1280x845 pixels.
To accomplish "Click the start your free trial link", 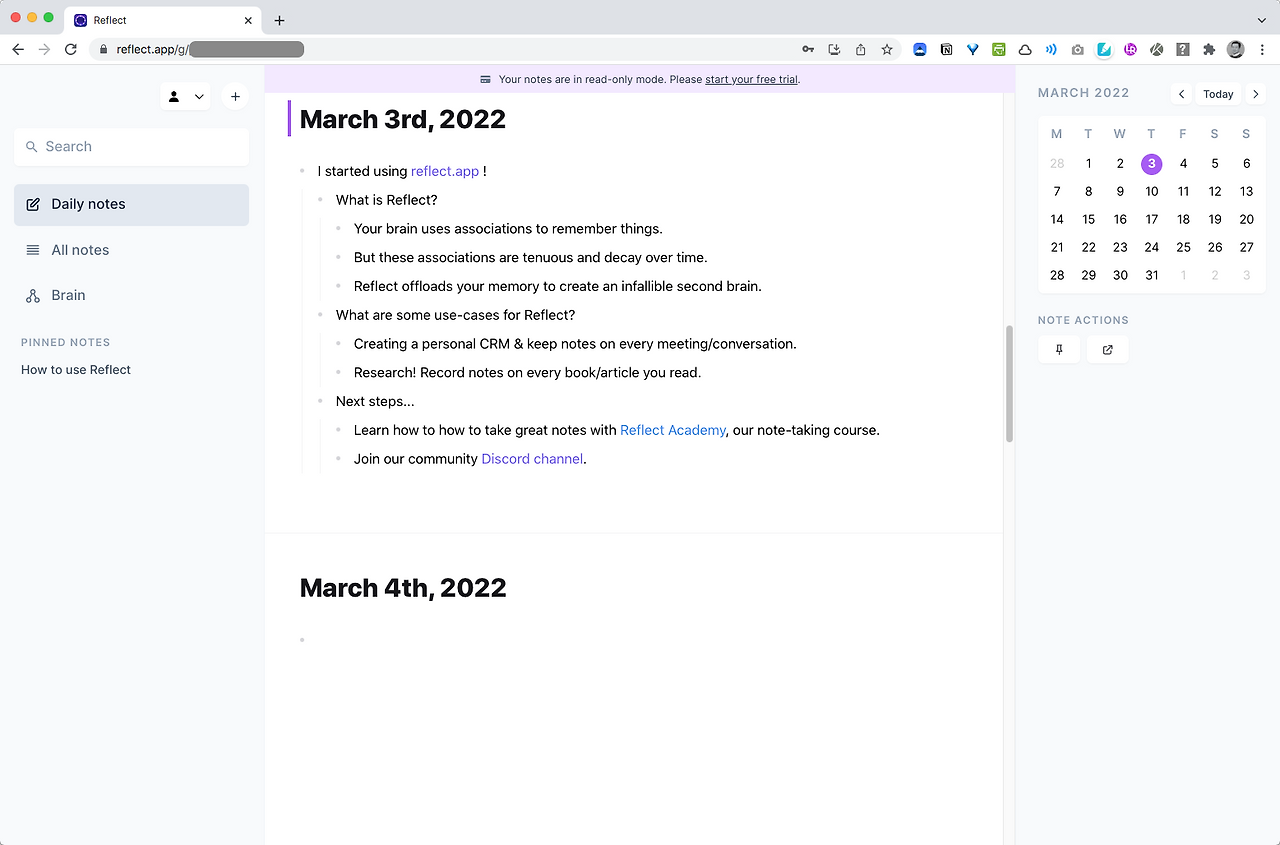I will [x=751, y=79].
